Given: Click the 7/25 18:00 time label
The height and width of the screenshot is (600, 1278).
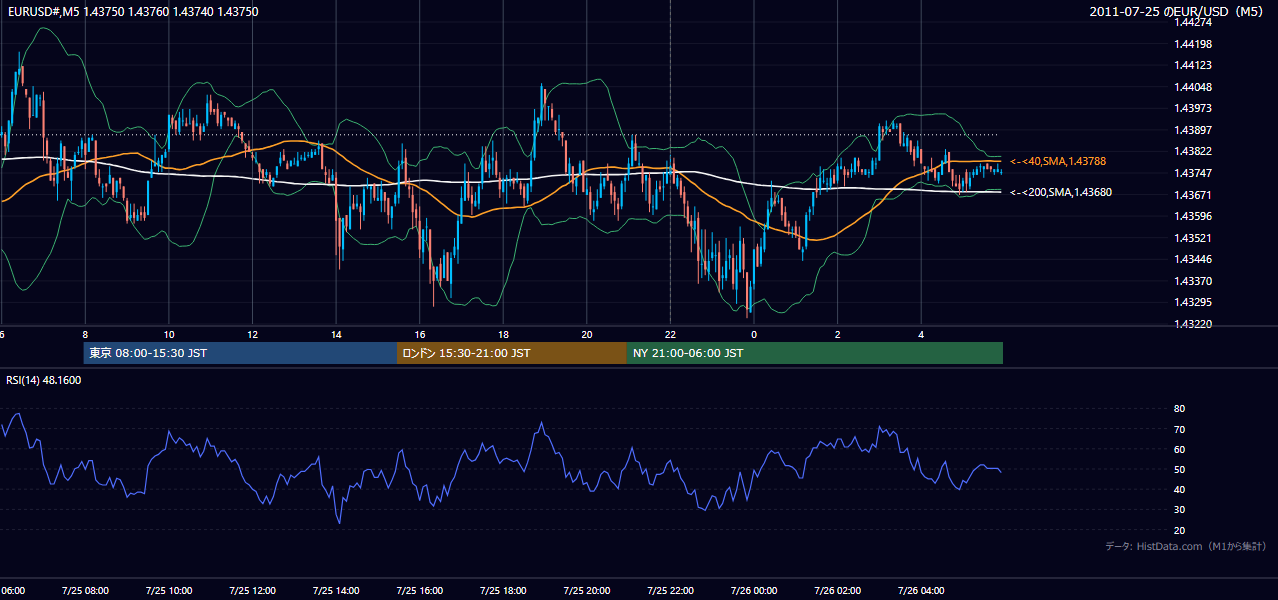Looking at the screenshot, I should pos(503,591).
